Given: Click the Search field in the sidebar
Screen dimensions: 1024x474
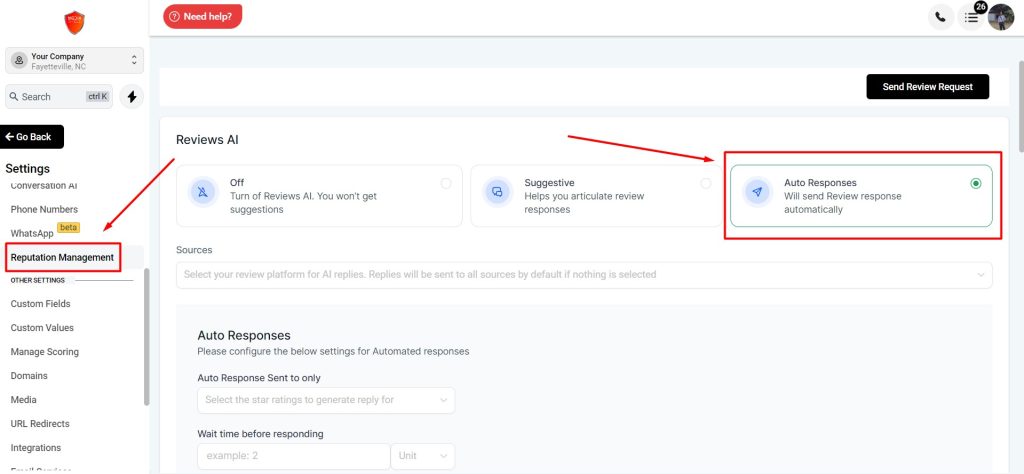Looking at the screenshot, I should tap(59, 97).
